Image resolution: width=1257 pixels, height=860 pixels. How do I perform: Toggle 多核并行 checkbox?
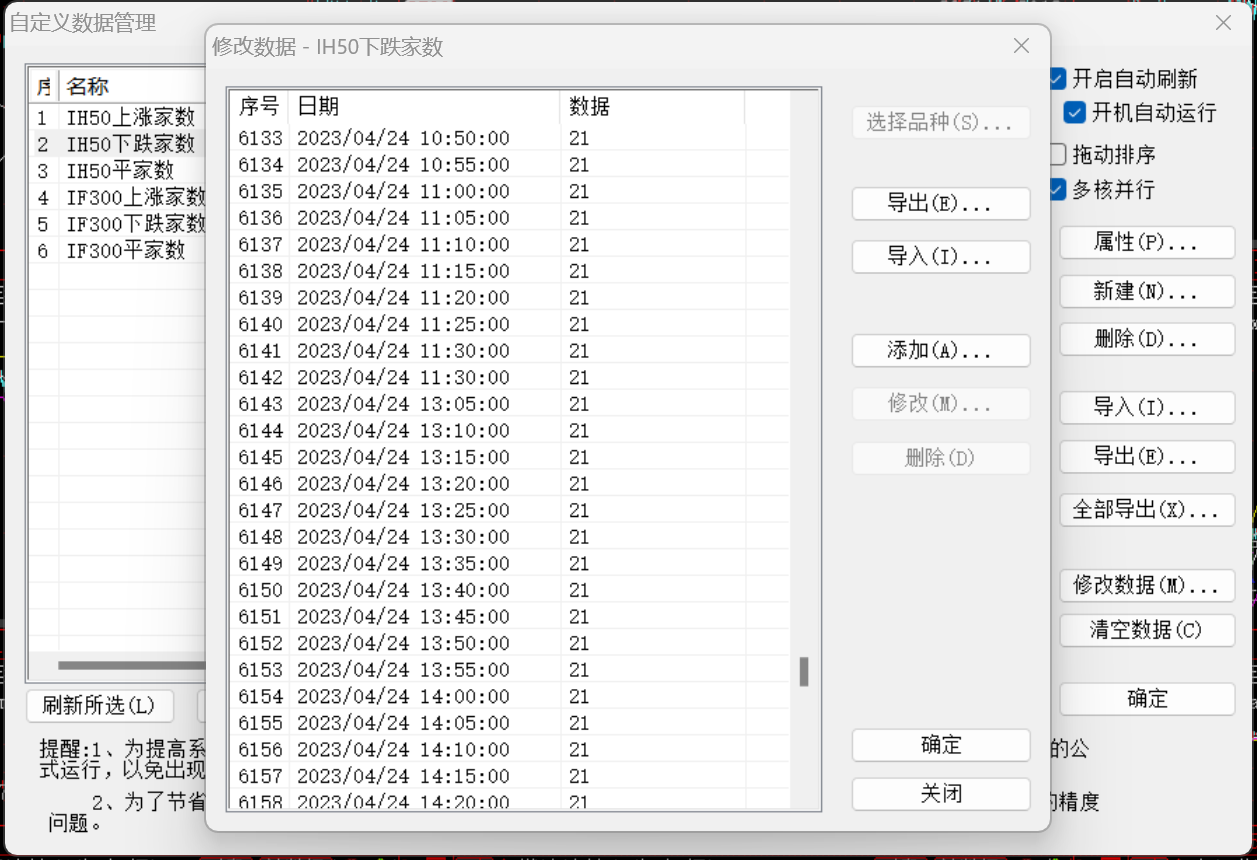click(1057, 190)
